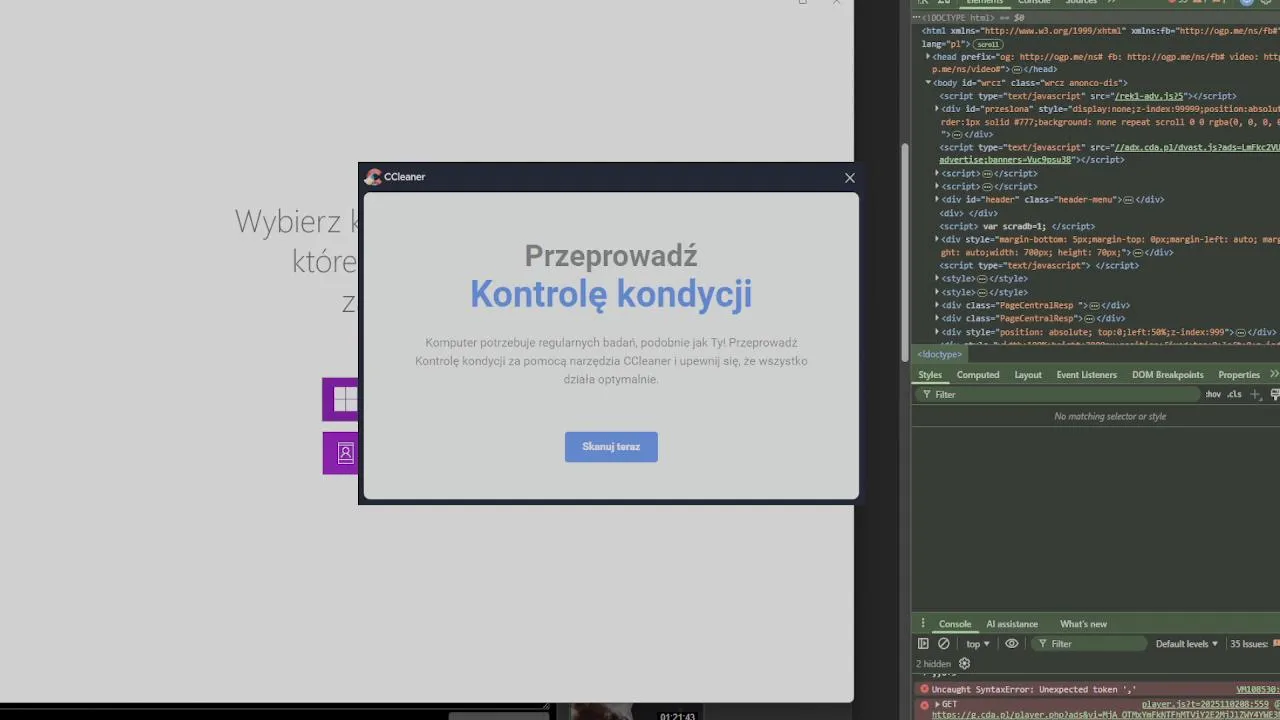Close the CCleaner popup with the X
1280x720 pixels.
tap(850, 178)
